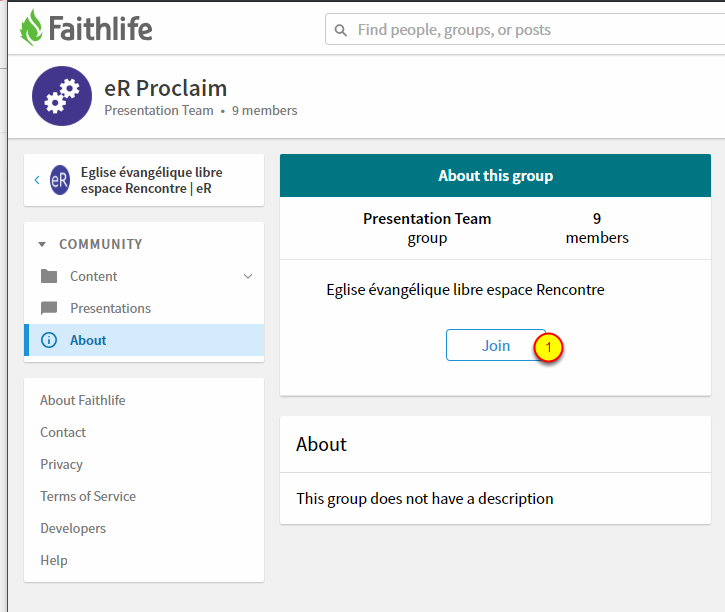Open Terms of Service link
725x612 pixels.
(88, 497)
